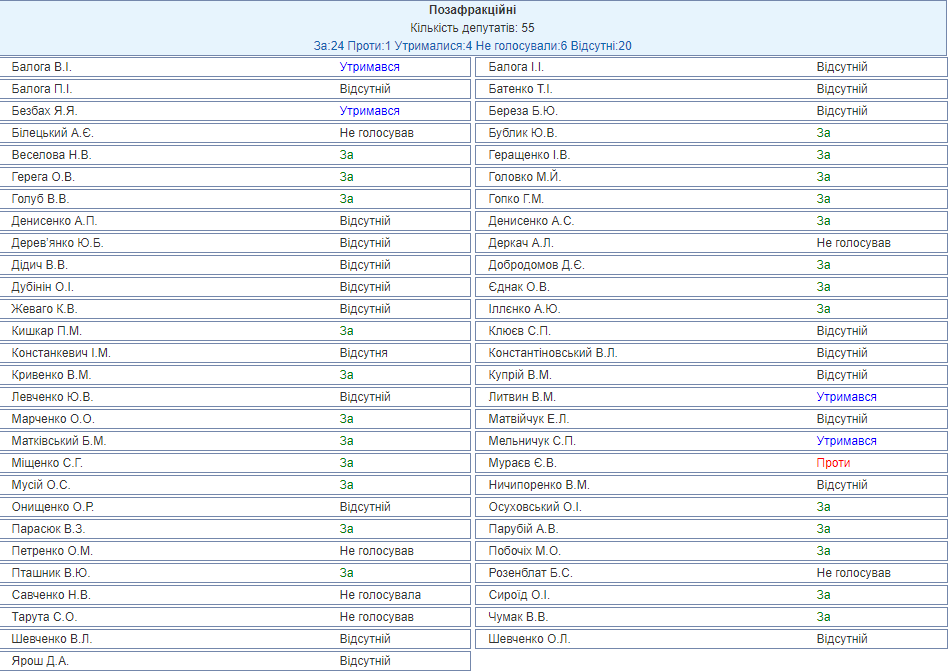948x671 pixels.
Task: Click За vote beside Парасюк В.З.
Action: [346, 529]
